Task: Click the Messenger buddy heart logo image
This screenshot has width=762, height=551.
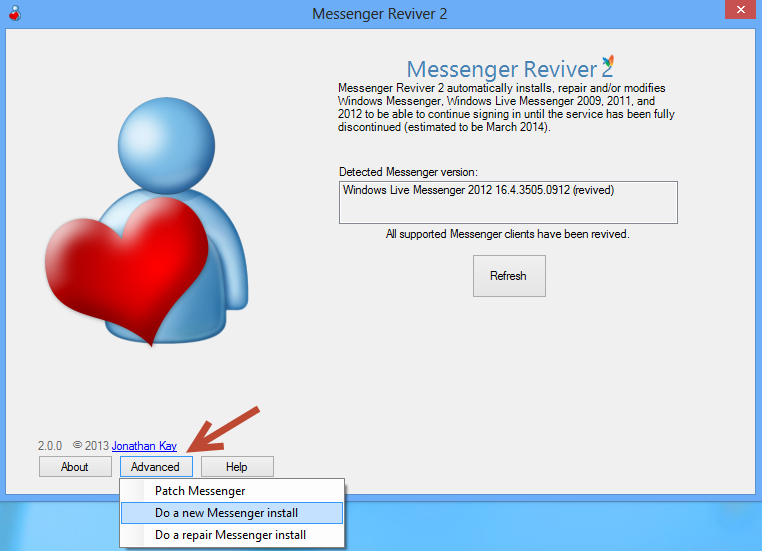Action: [146, 222]
